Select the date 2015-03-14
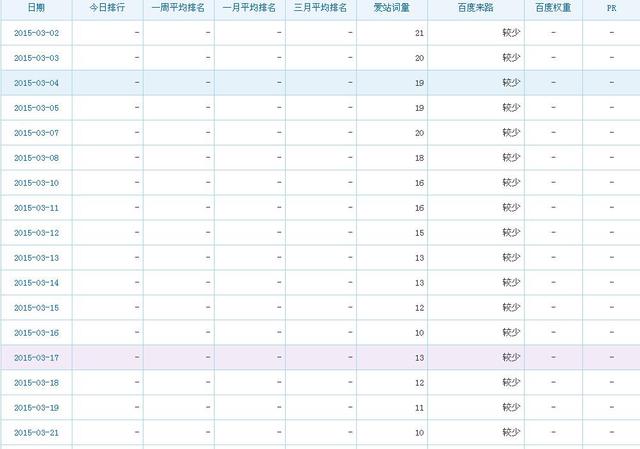Image resolution: width=640 pixels, height=449 pixels. 36,283
